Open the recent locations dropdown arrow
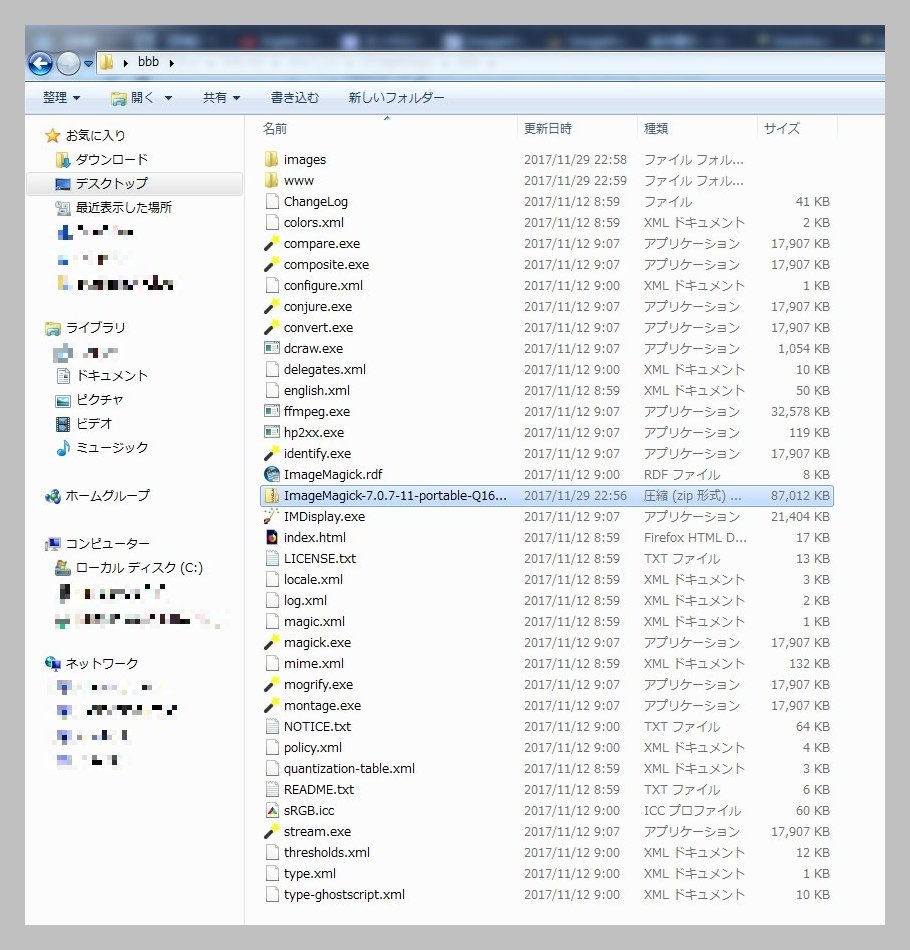Image resolution: width=910 pixels, height=950 pixels. coord(88,63)
